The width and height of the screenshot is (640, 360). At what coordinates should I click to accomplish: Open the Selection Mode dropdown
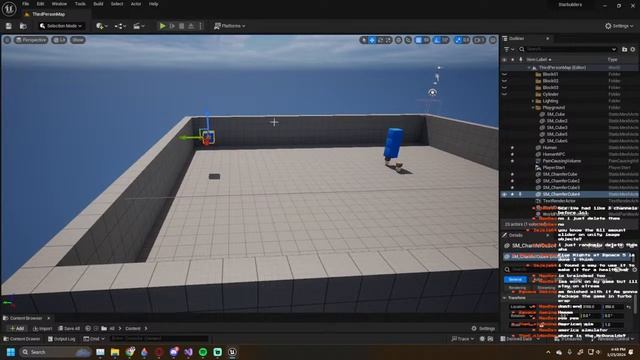[x=61, y=26]
